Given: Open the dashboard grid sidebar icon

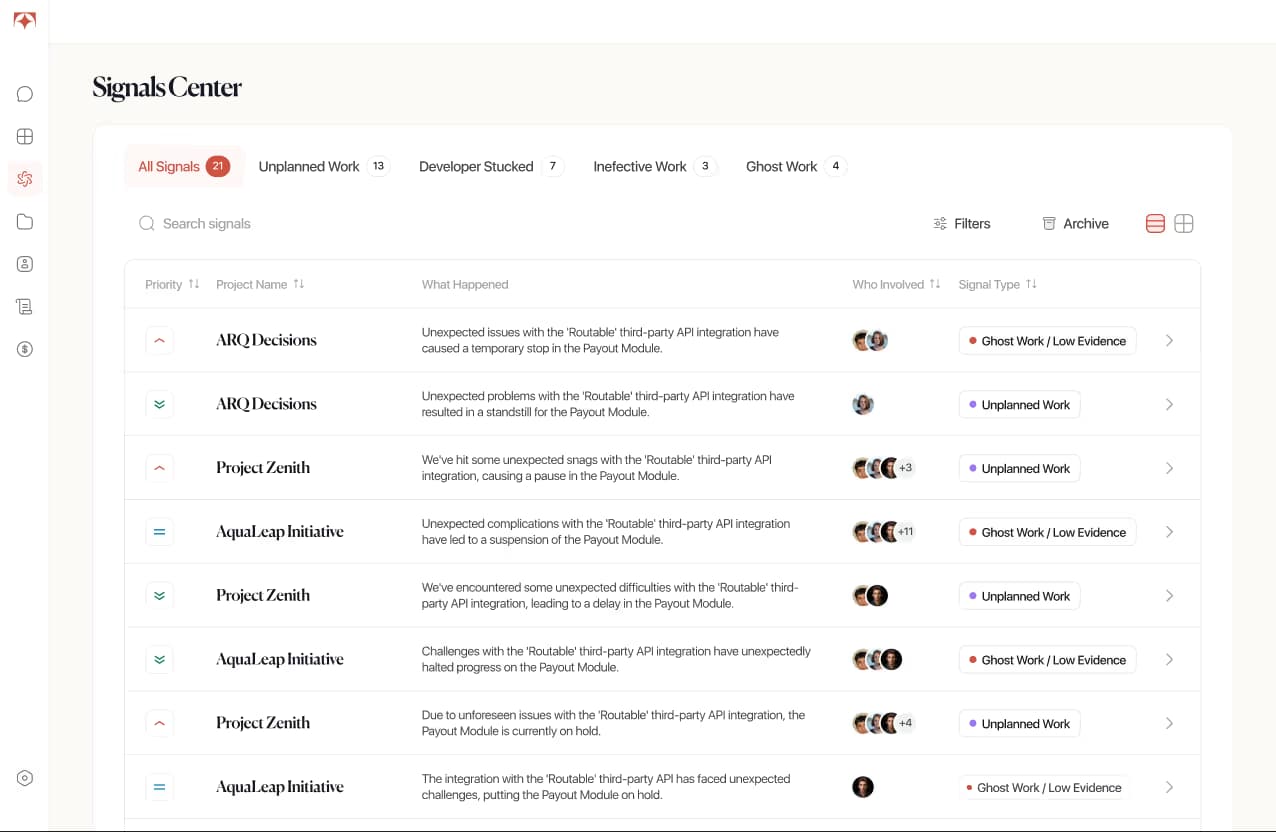Looking at the screenshot, I should 25,136.
